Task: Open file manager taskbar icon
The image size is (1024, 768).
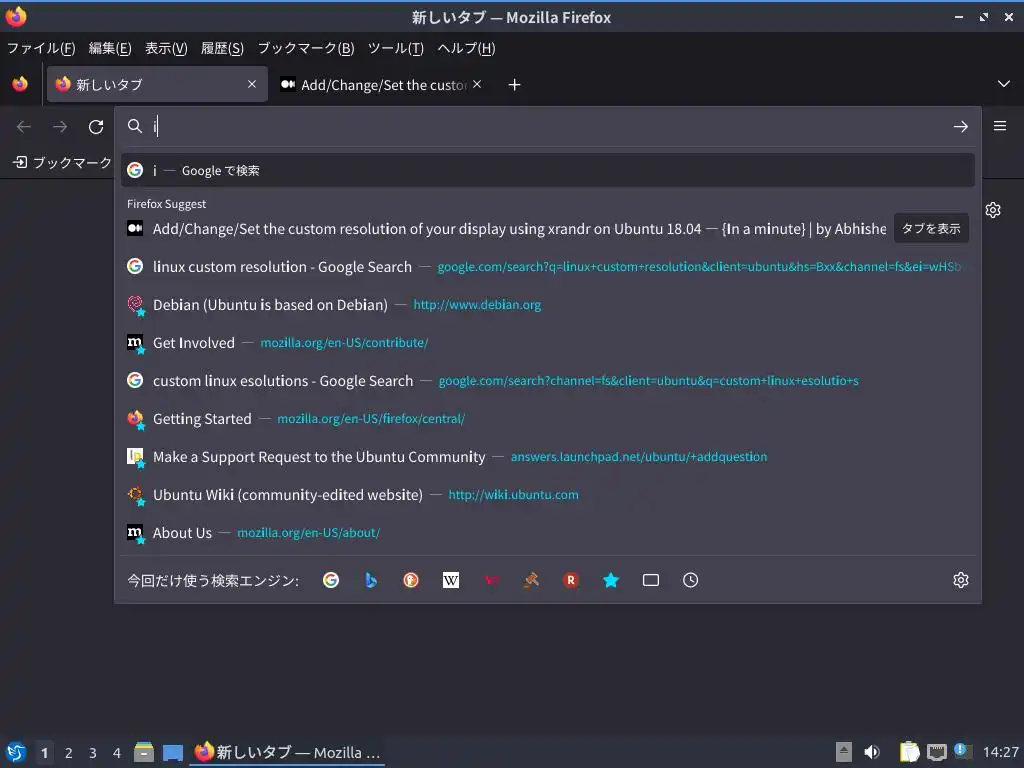Action: [144, 752]
